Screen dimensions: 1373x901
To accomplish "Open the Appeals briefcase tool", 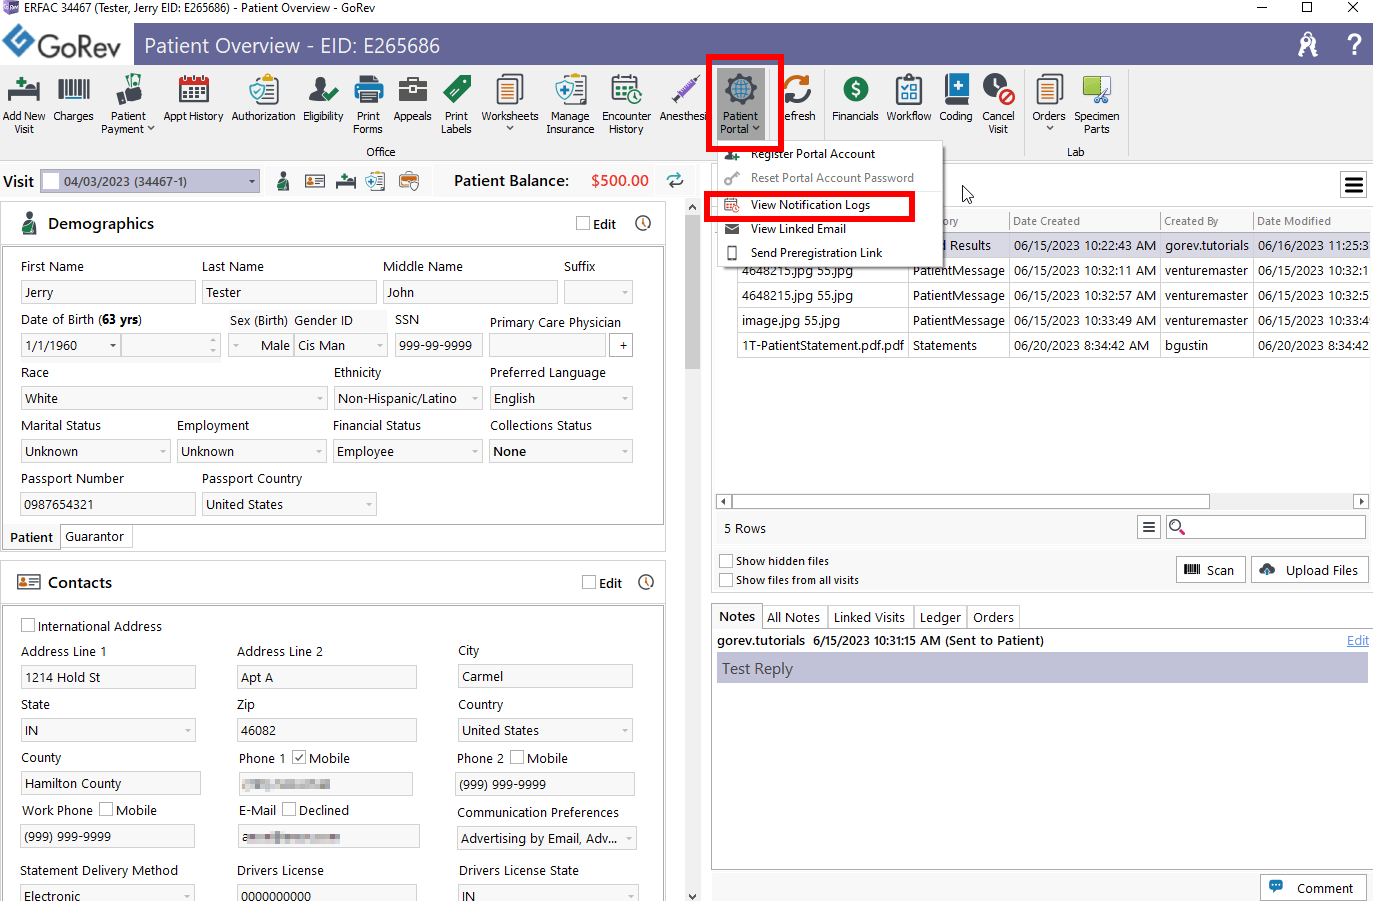I will coord(412,98).
